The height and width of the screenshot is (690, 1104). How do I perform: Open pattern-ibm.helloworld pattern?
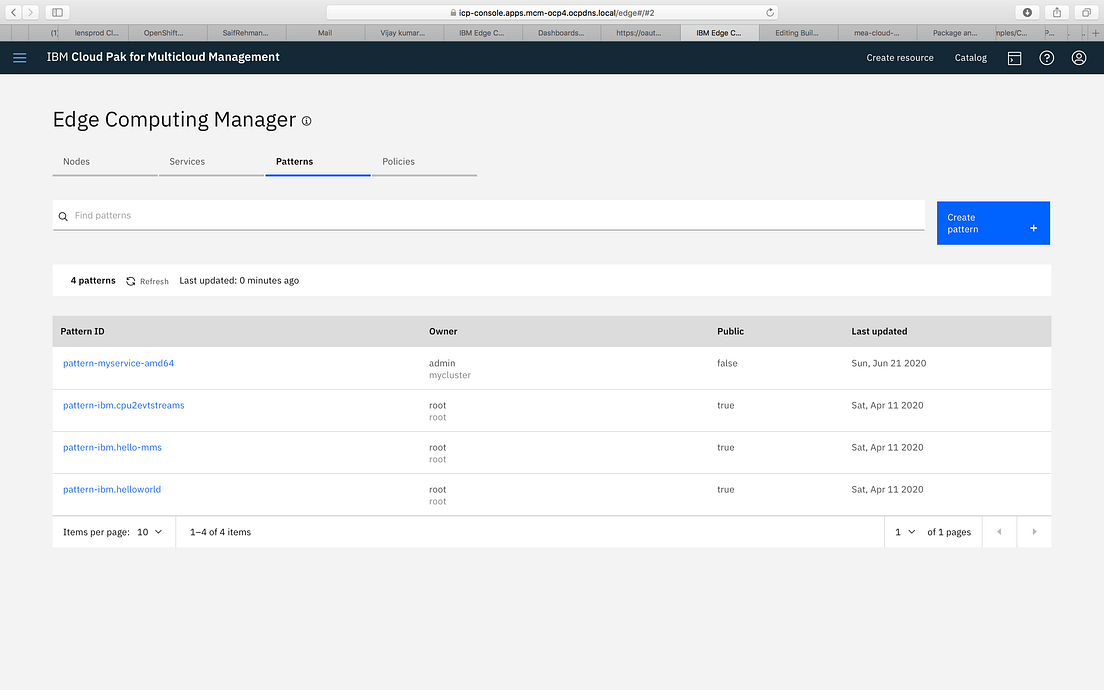pyautogui.click(x=112, y=489)
